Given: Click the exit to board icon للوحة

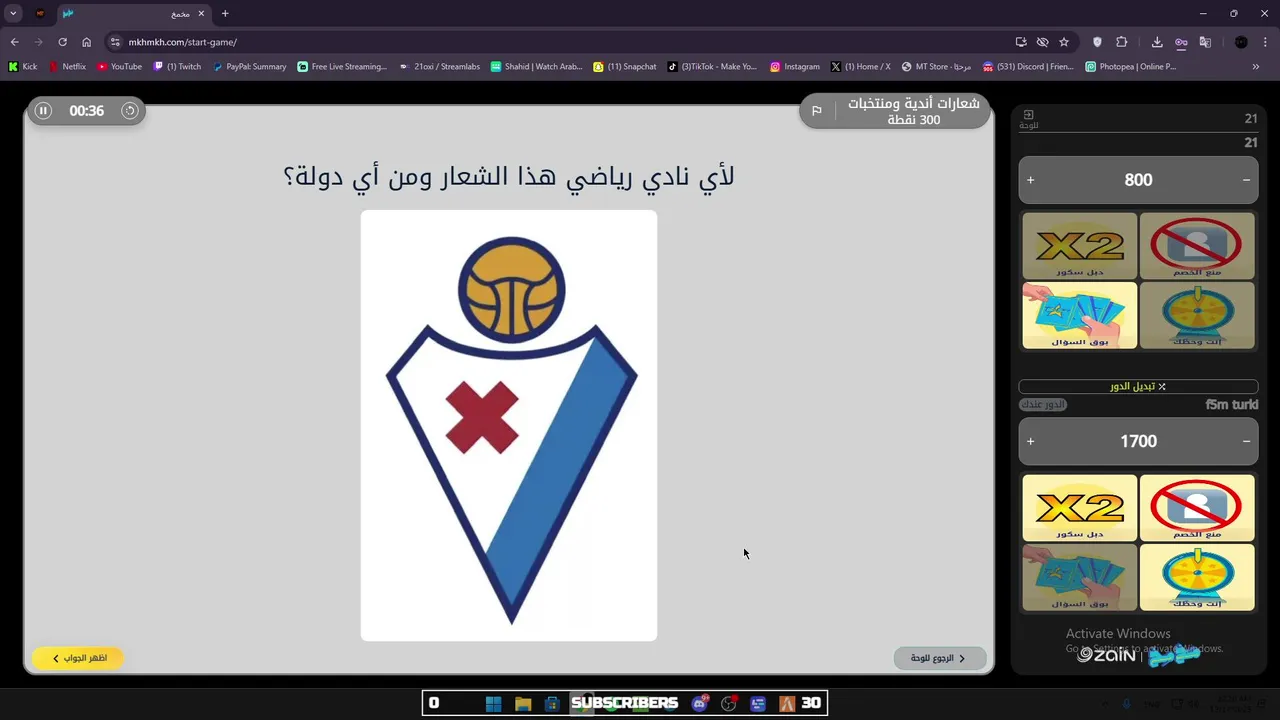Looking at the screenshot, I should 1028,119.
